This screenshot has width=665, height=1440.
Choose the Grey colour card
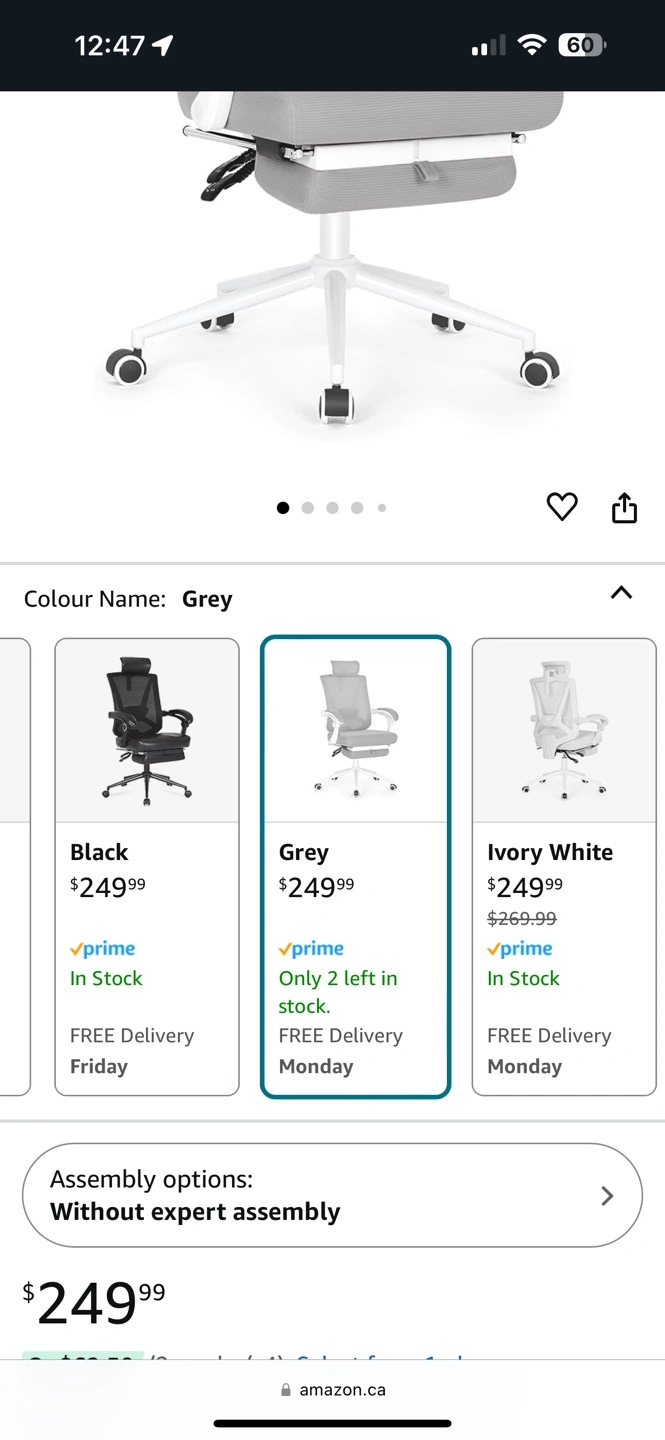click(x=355, y=866)
